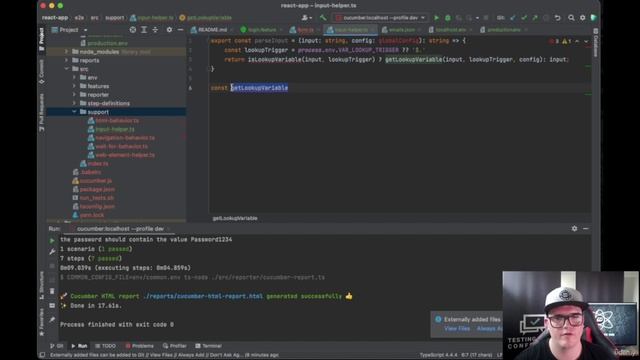Open IDE settings gear in top toolbar
640x360 pixels.
[x=582, y=18]
